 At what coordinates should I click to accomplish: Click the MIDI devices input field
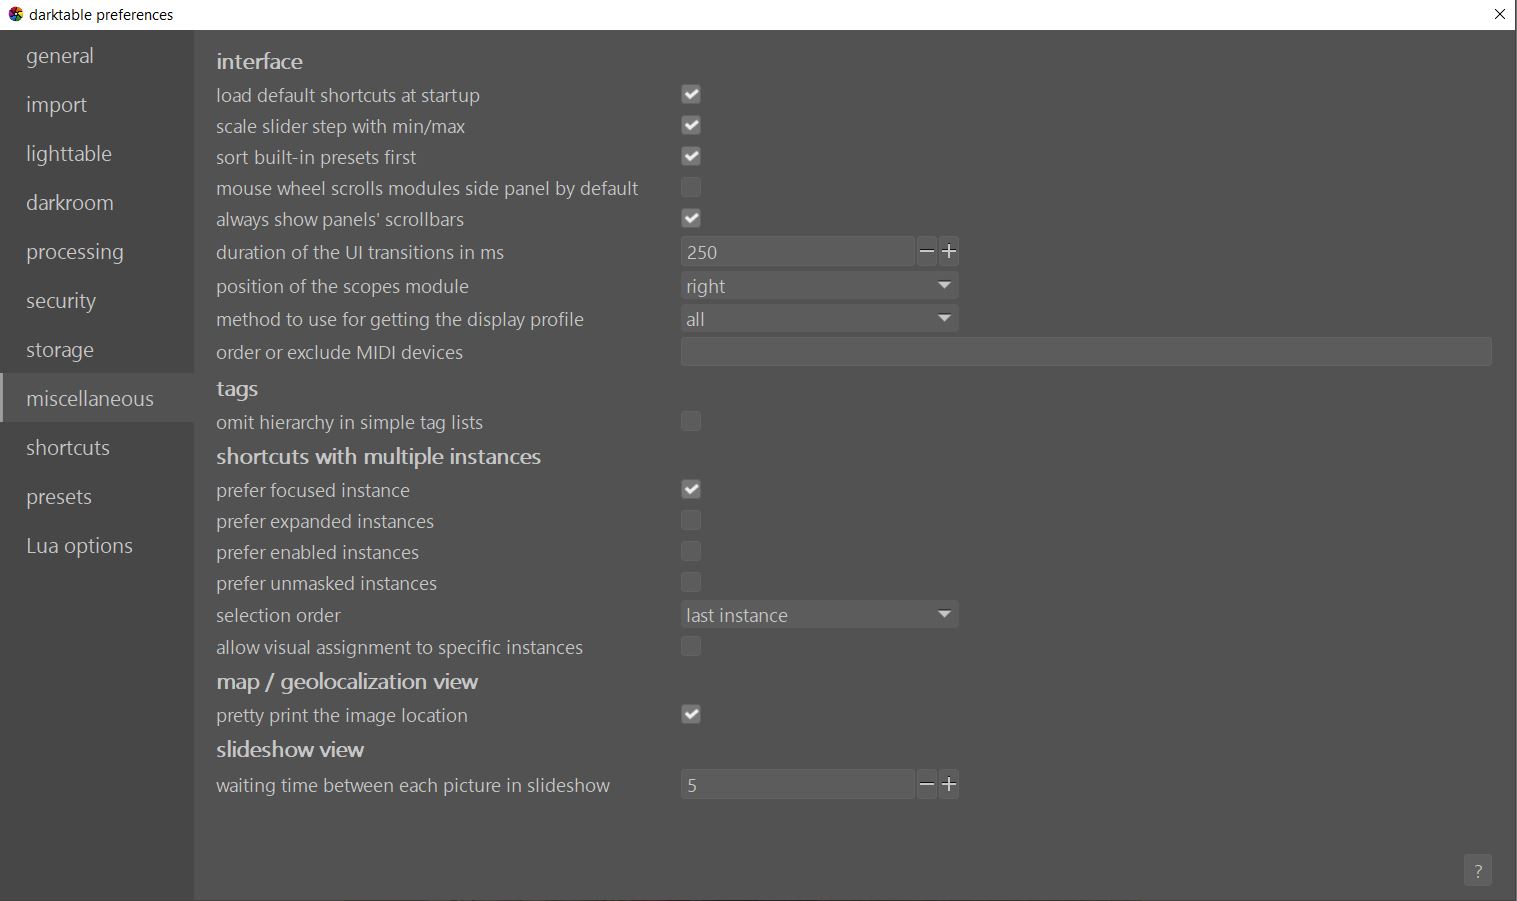pos(1085,351)
